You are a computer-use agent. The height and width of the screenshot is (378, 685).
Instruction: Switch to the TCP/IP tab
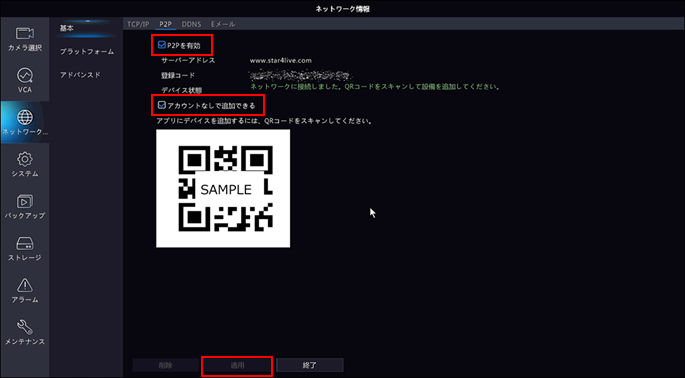tap(138, 24)
